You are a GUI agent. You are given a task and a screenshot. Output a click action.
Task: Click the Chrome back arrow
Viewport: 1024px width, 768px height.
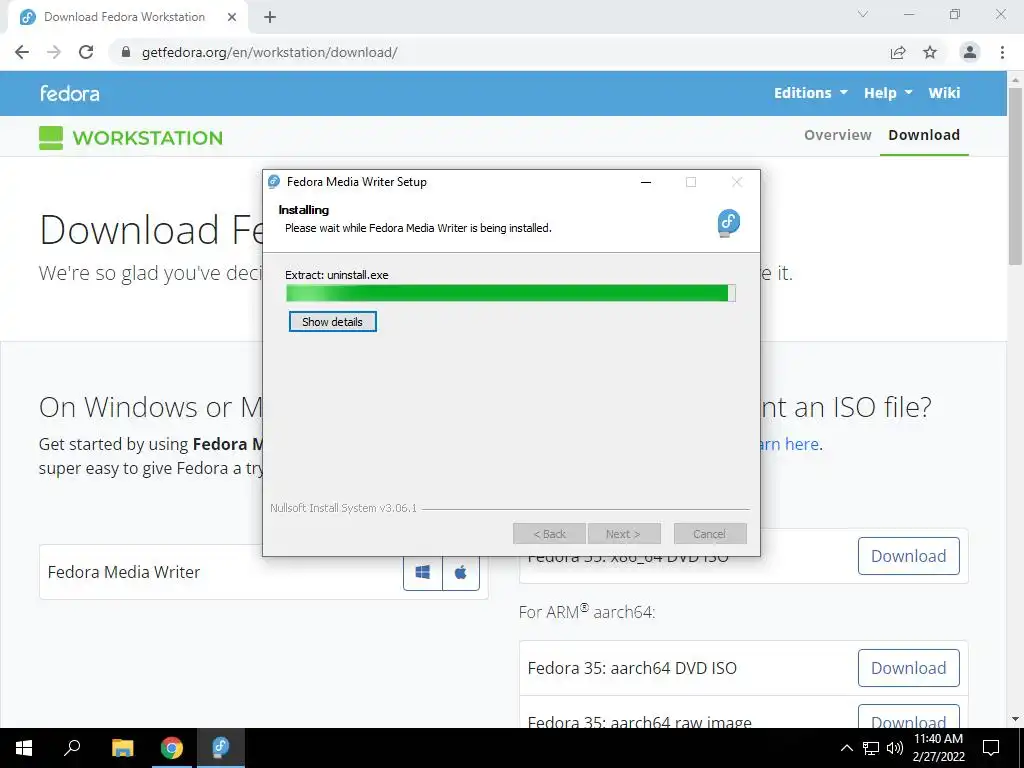click(x=22, y=52)
